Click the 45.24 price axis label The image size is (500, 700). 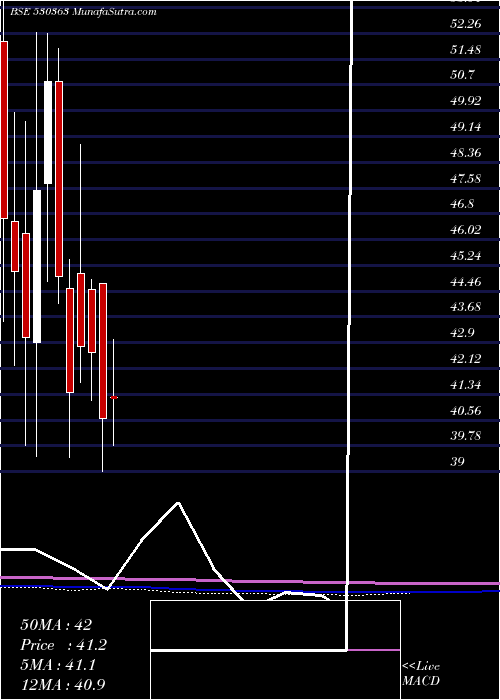click(466, 256)
